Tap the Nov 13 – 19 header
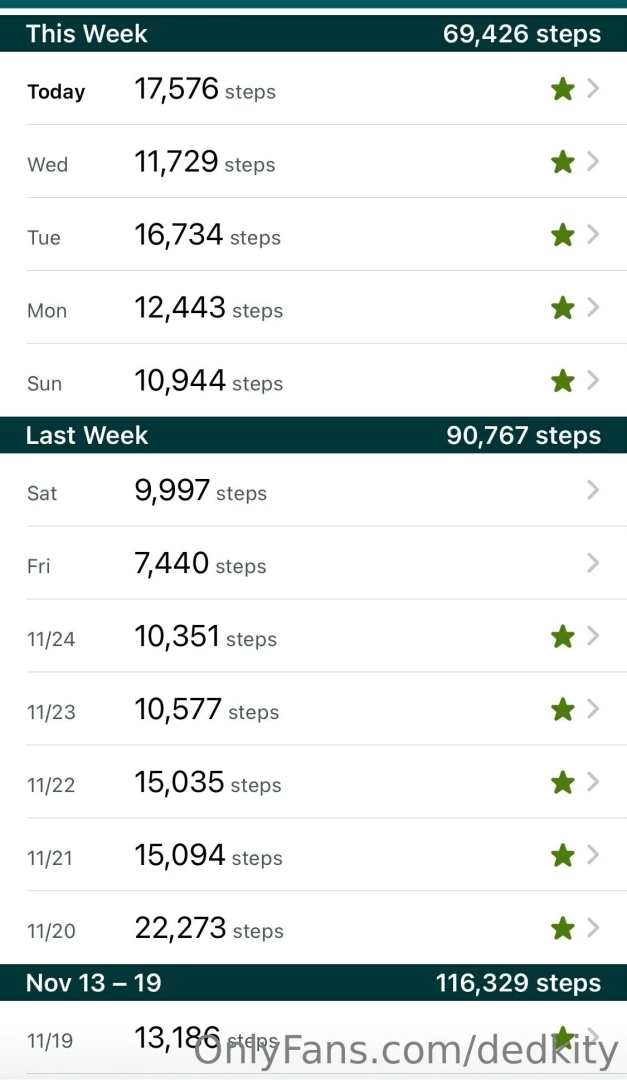Viewport: 627px width, 1080px height. pos(313,983)
